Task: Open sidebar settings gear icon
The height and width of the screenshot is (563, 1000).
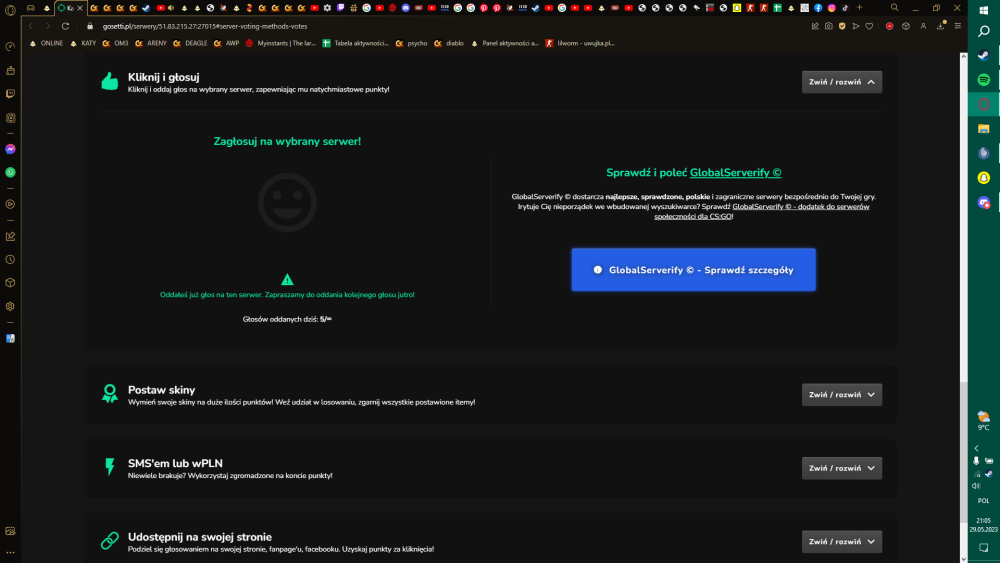Action: click(x=10, y=306)
